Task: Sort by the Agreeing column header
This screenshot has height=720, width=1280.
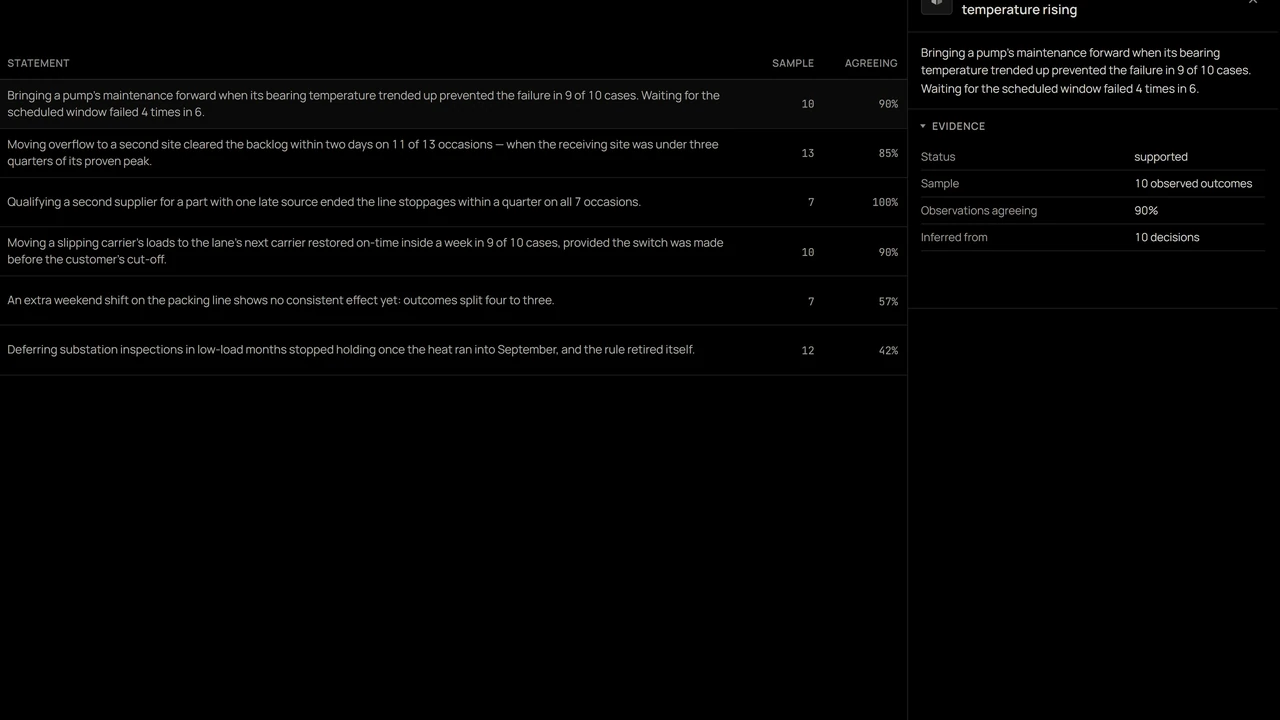Action: [871, 63]
